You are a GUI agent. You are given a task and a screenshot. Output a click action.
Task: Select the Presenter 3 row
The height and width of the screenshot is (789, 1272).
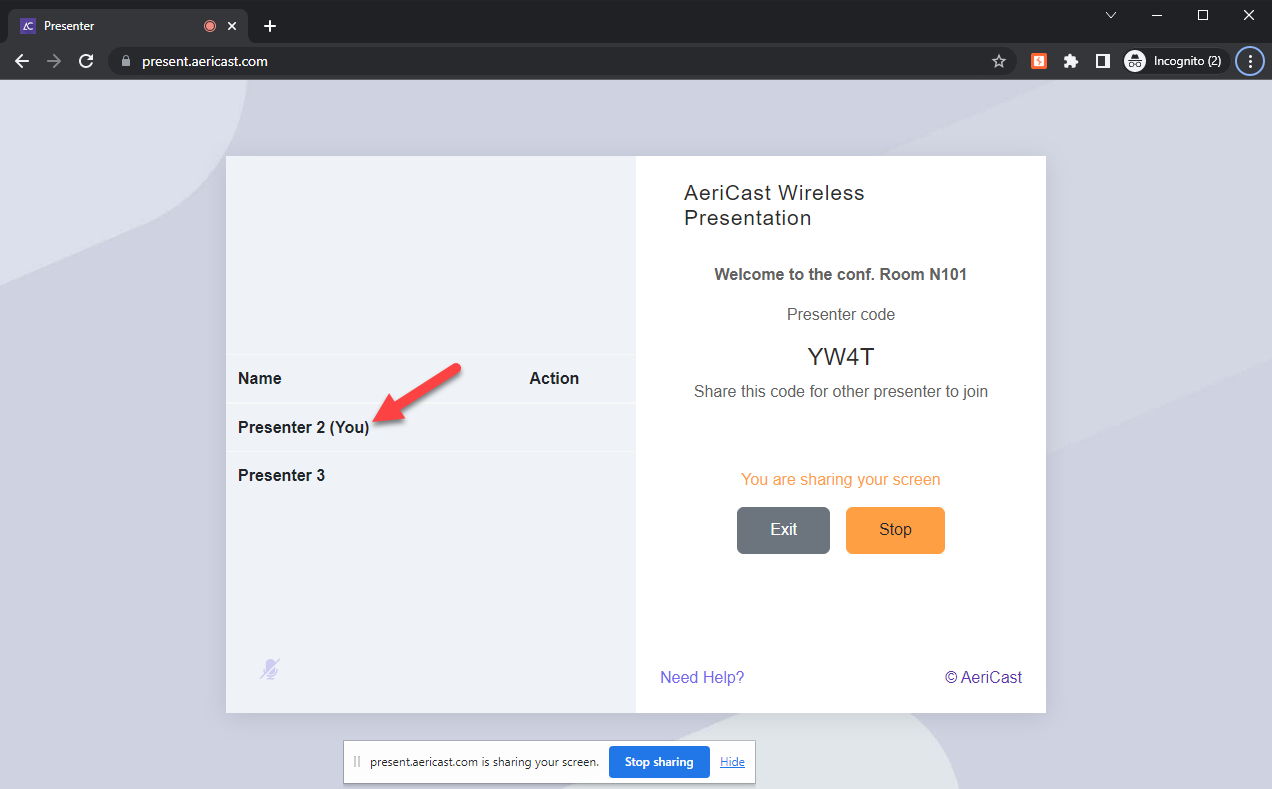431,475
